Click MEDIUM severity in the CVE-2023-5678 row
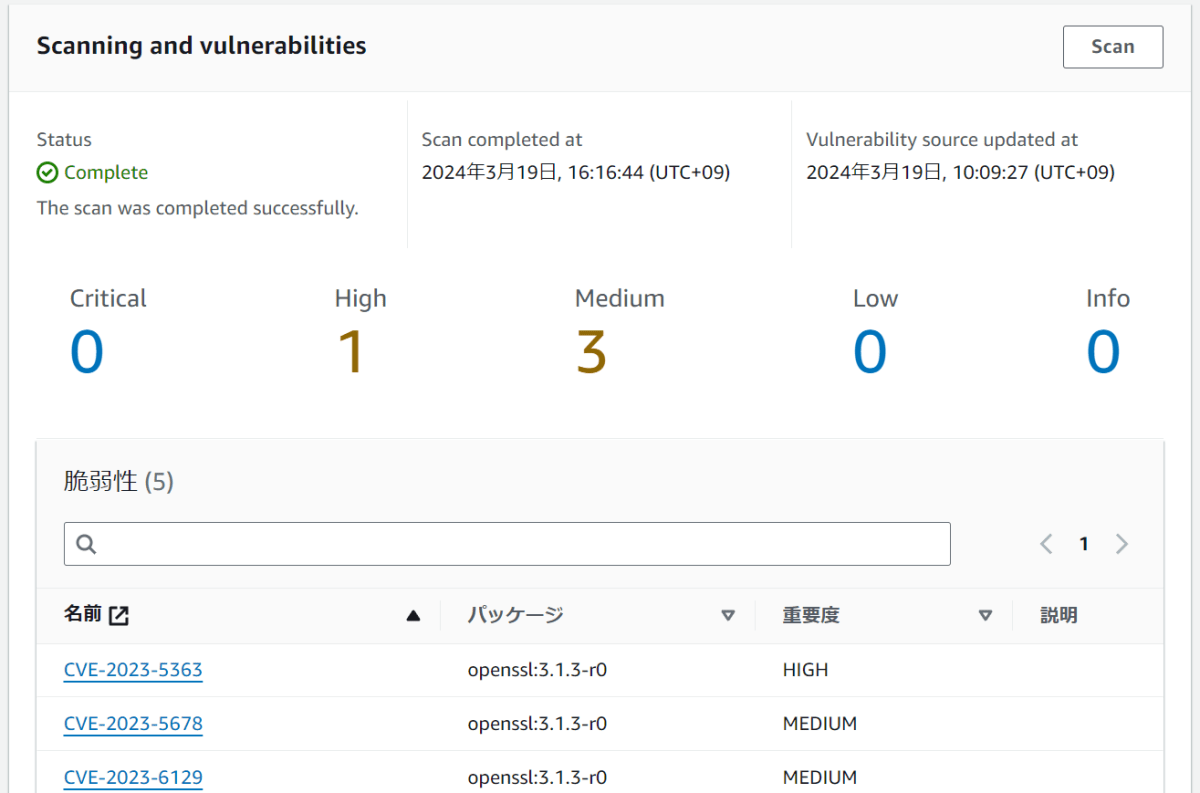Viewport: 1200px width, 793px height. pyautogui.click(x=819, y=724)
